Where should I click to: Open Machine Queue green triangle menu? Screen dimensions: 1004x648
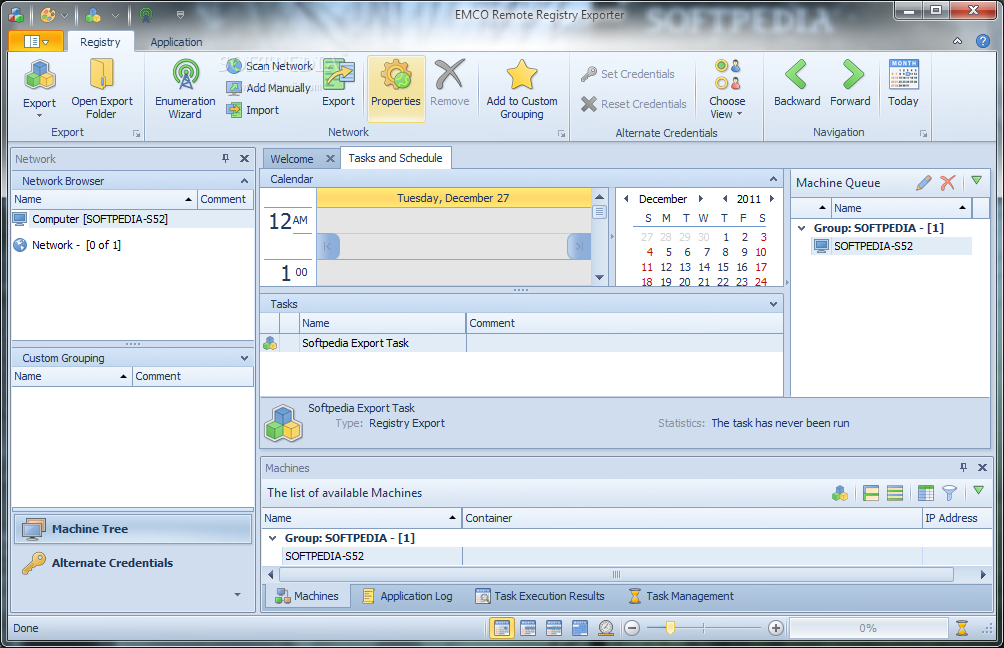point(976,181)
